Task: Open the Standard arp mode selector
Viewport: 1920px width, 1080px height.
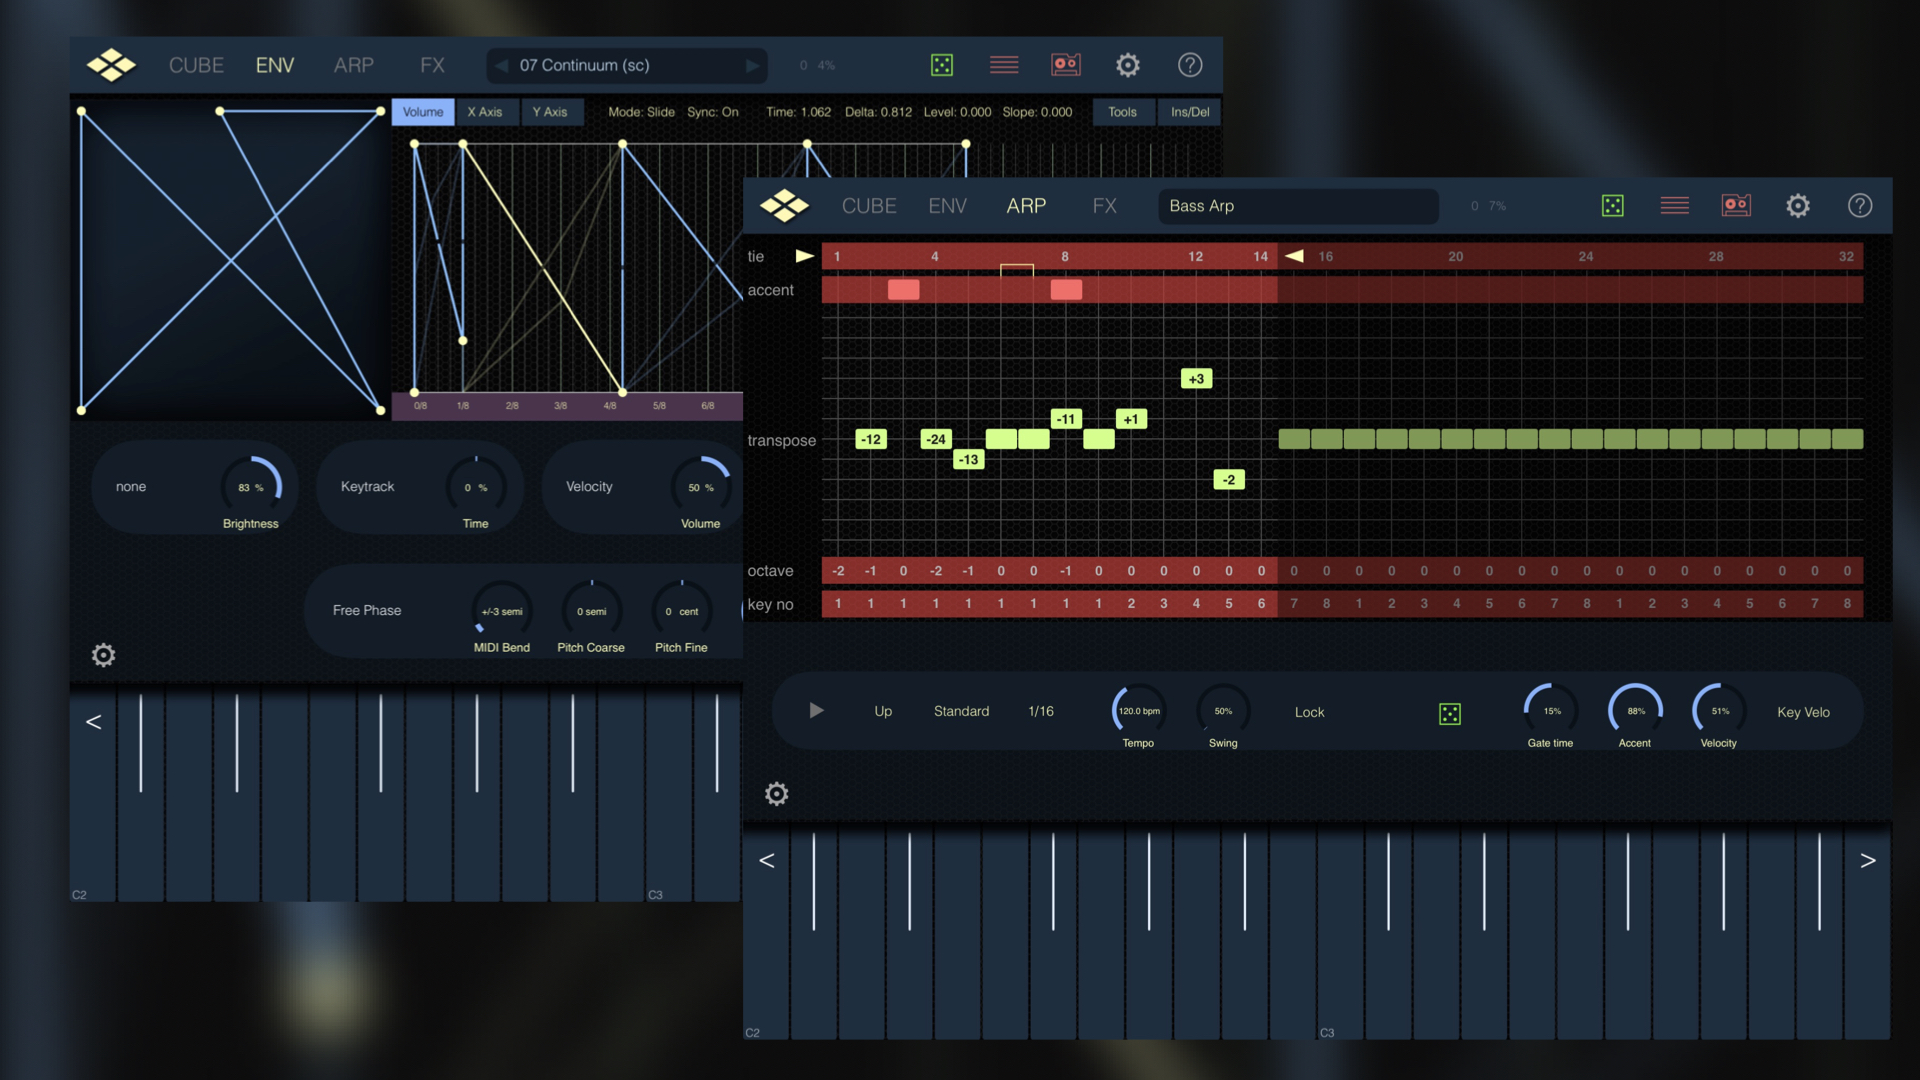Action: 961,711
